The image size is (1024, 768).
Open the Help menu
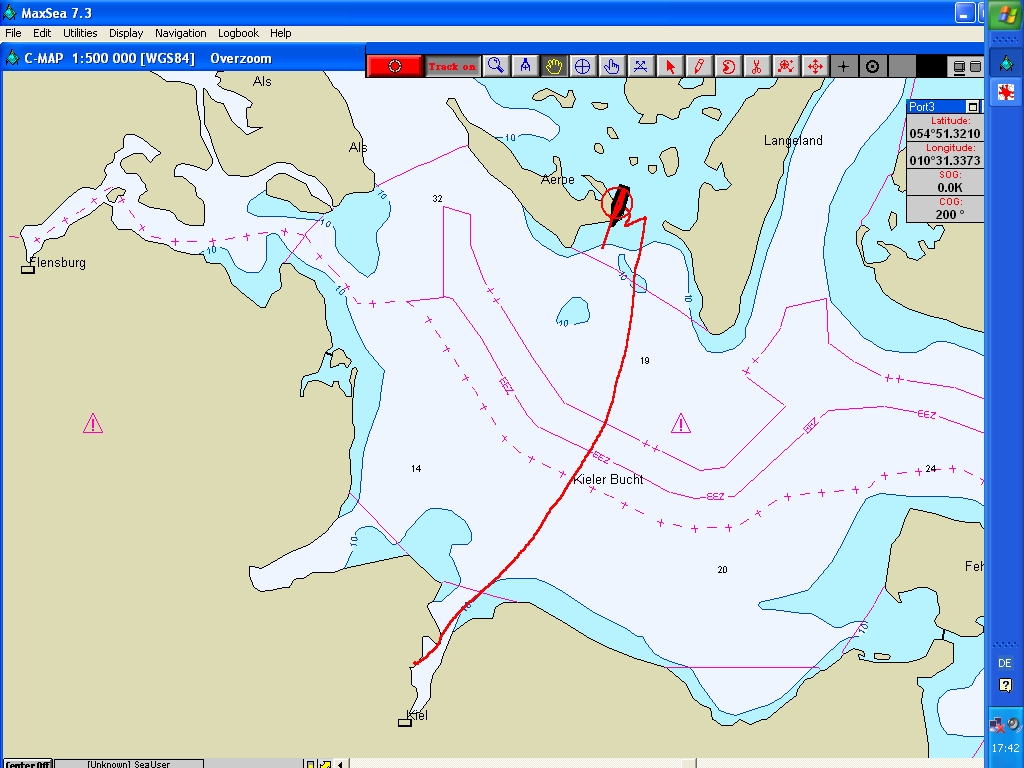coord(281,33)
